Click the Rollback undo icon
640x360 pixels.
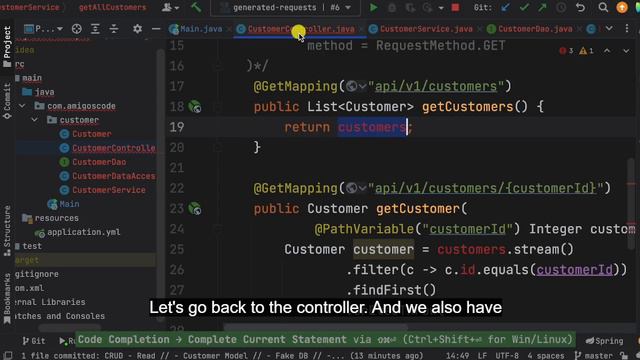(580, 7)
